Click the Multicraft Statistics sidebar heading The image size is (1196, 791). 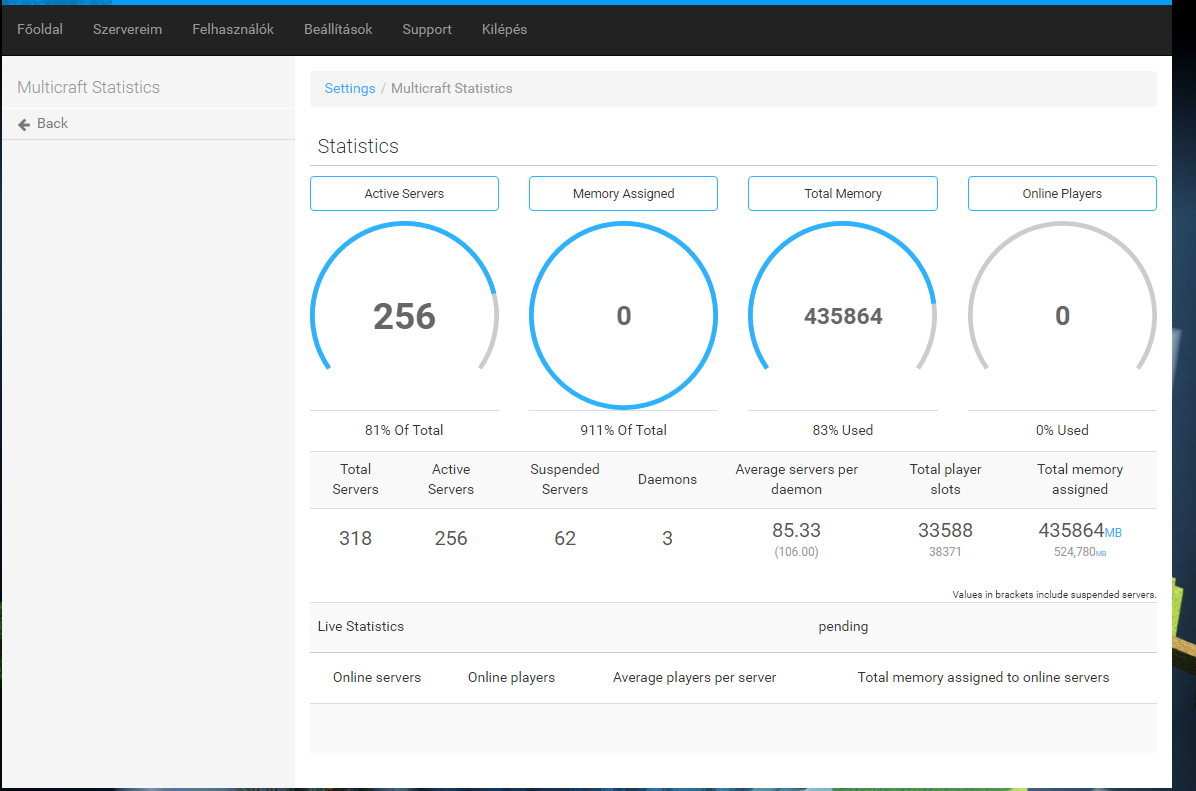88,87
